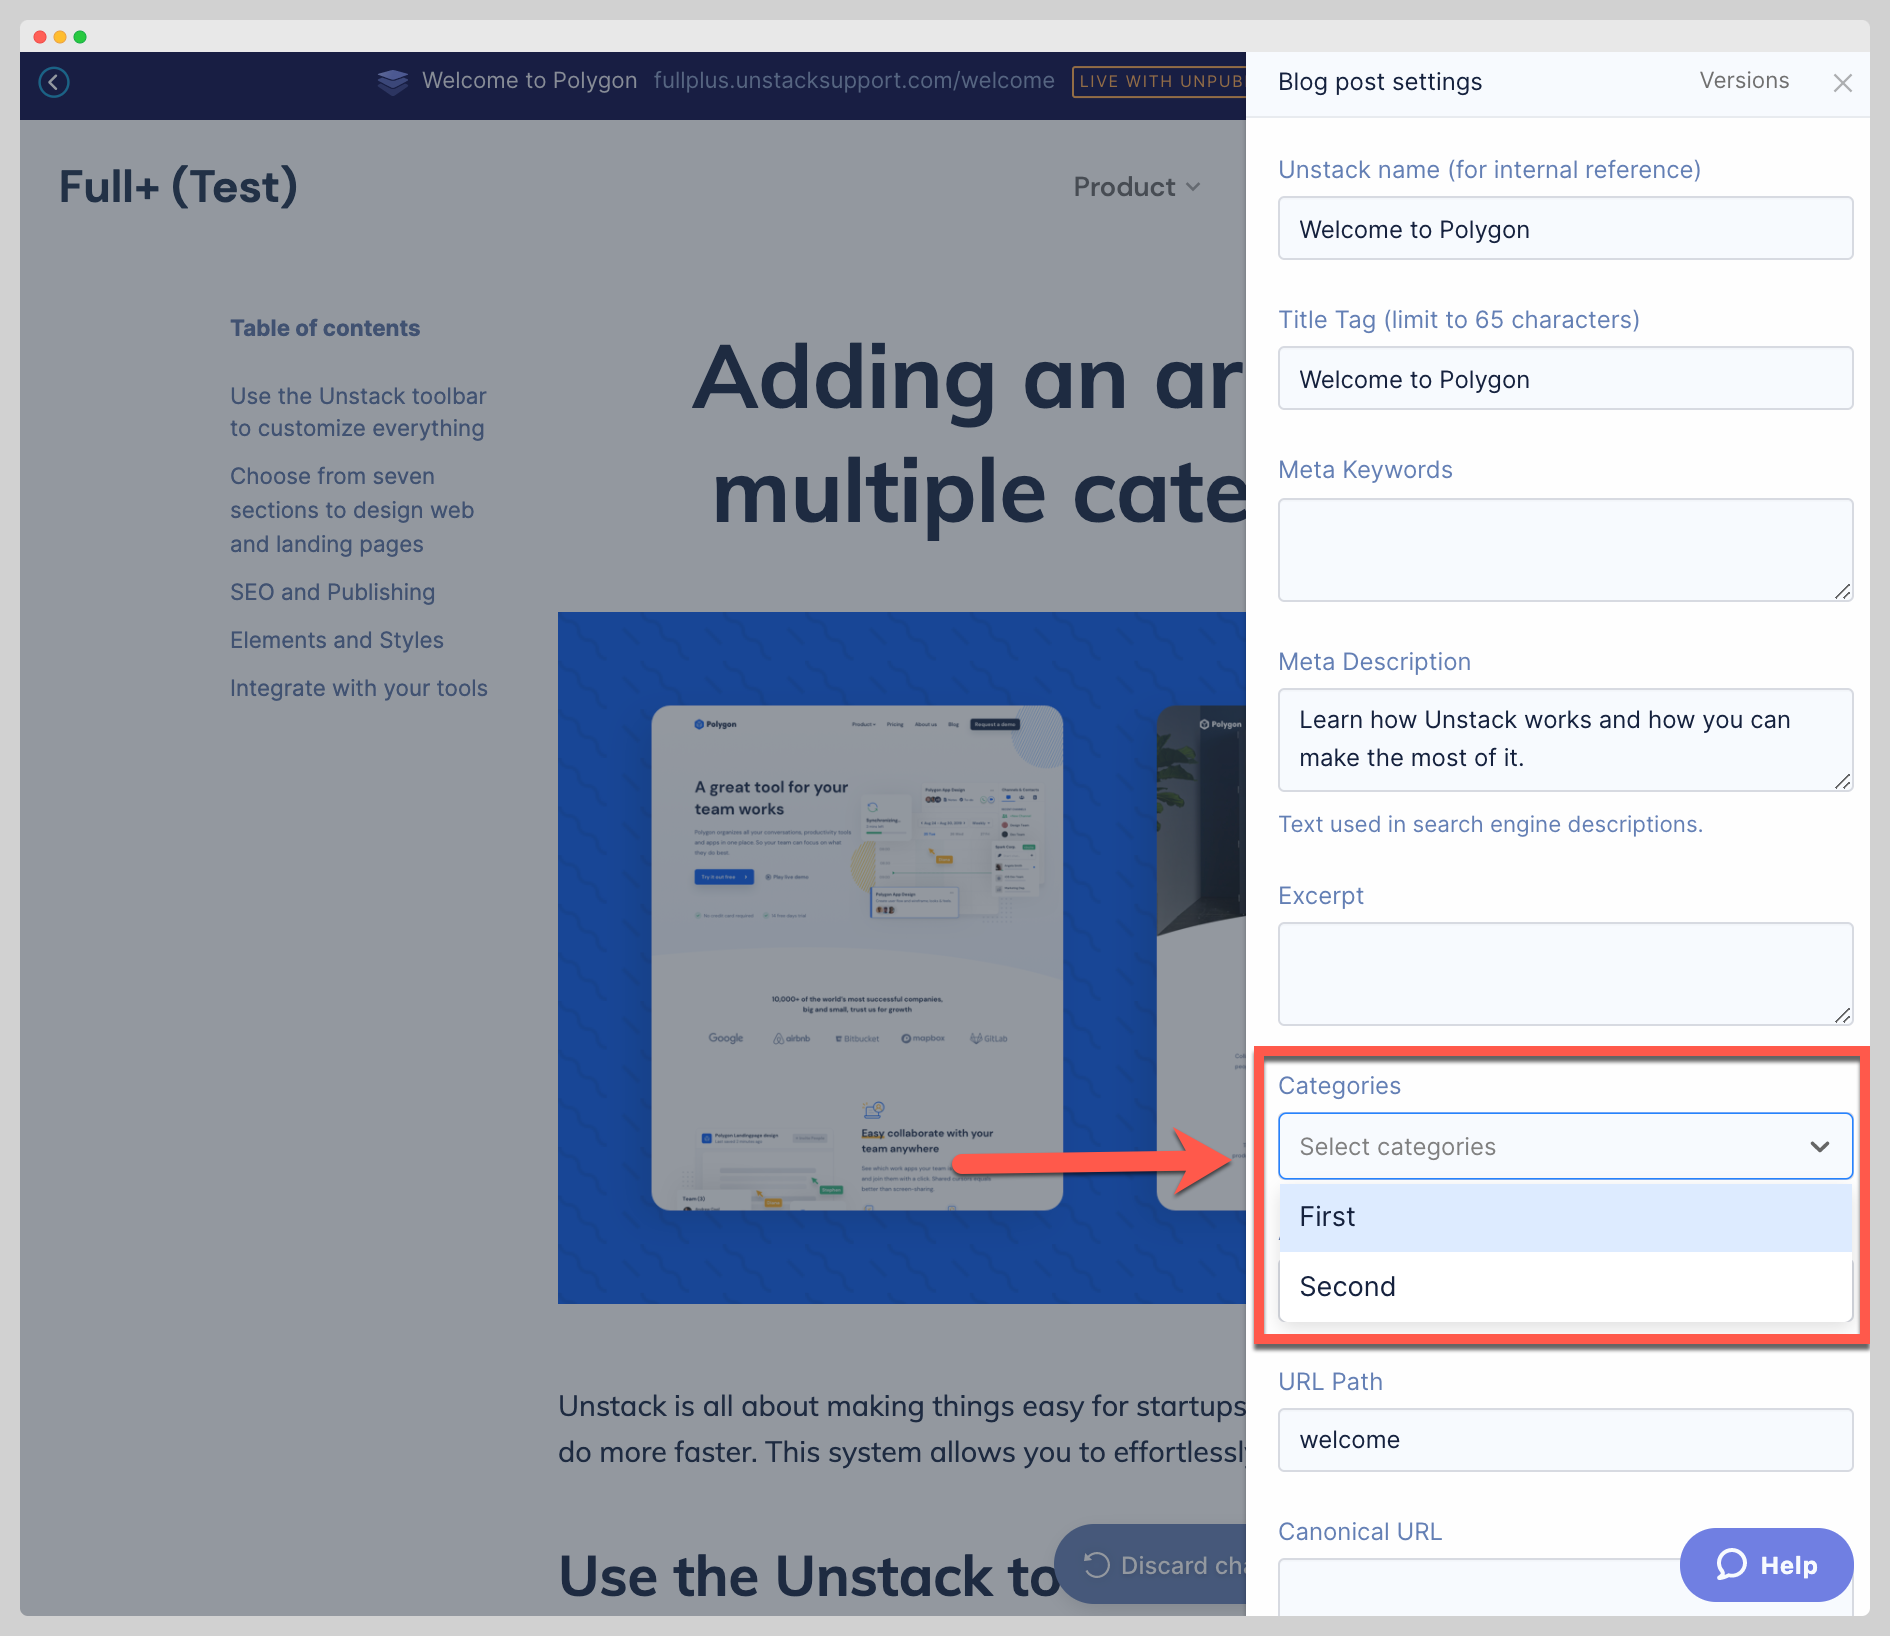Click the Help chat bubble button

(x=1766, y=1565)
